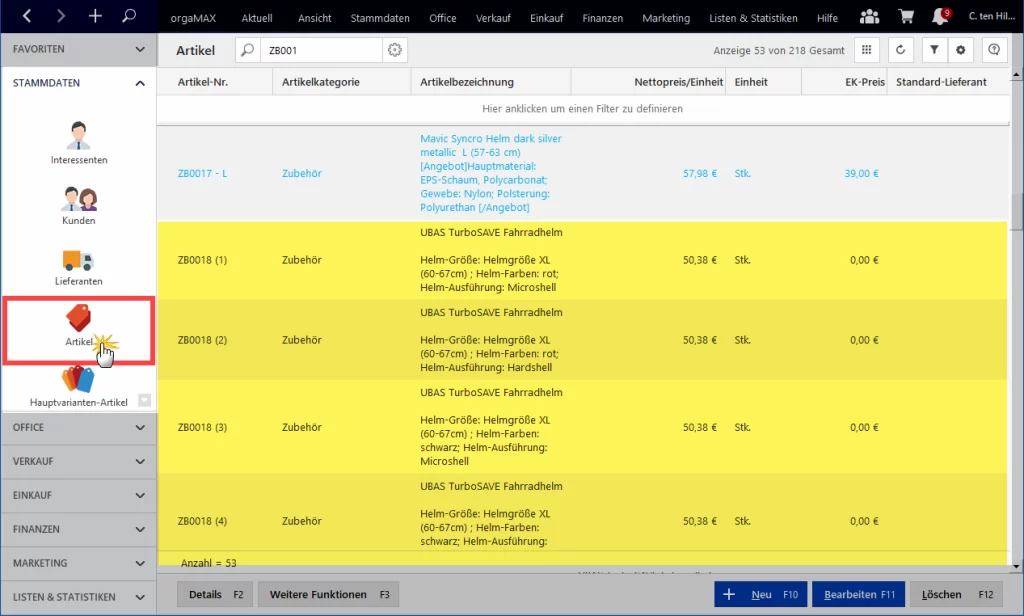Open the Ansicht menu

tap(315, 18)
